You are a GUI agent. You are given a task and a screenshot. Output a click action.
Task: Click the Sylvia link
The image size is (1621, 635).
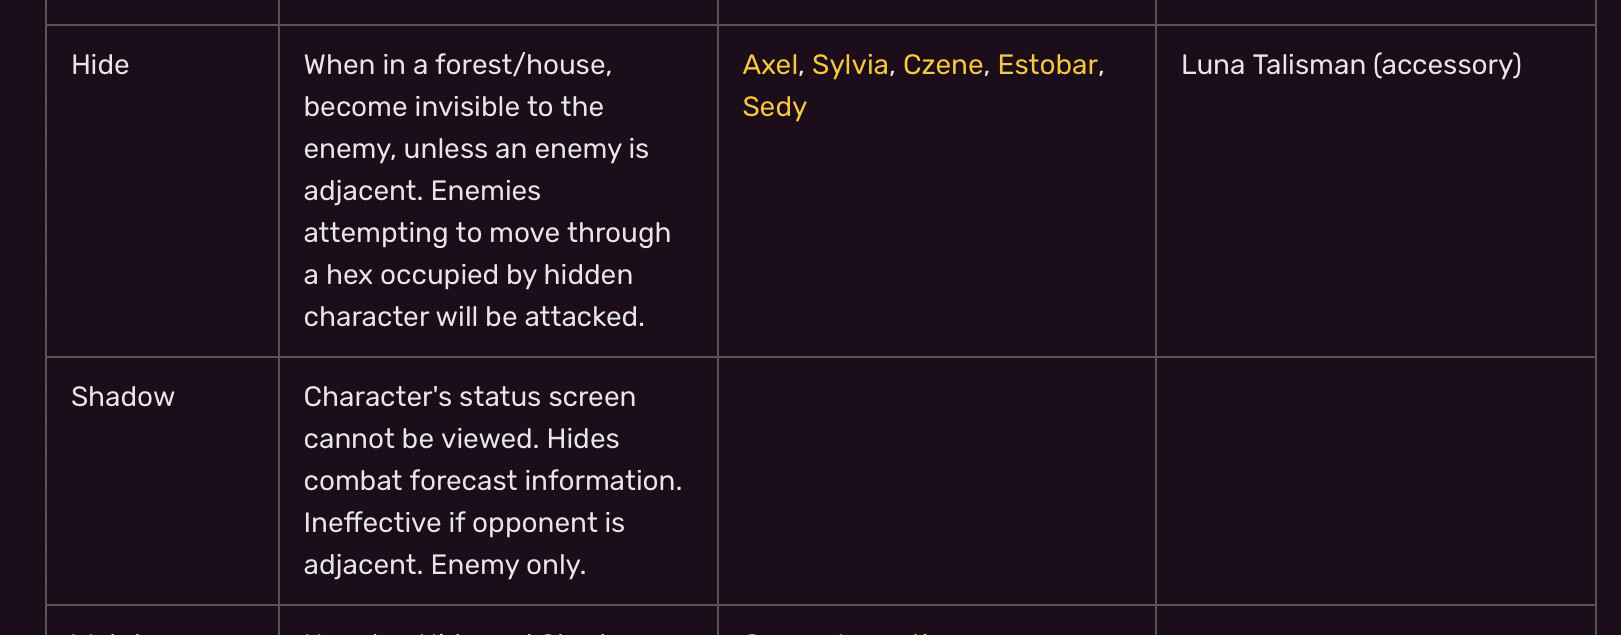[850, 65]
